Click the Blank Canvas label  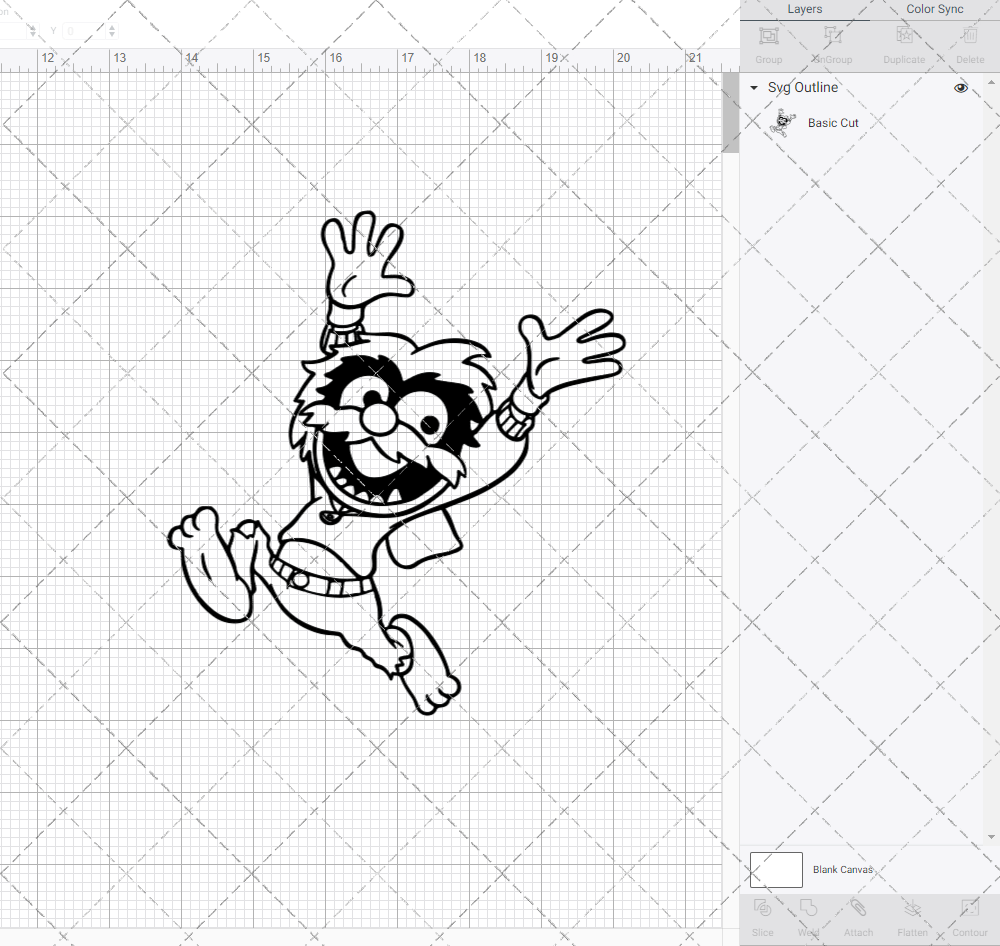point(843,869)
